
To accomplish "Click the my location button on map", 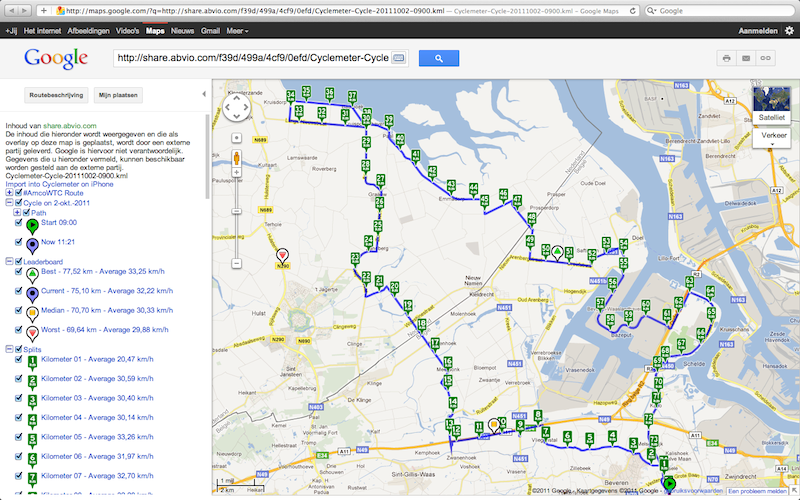I will click(x=237, y=138).
